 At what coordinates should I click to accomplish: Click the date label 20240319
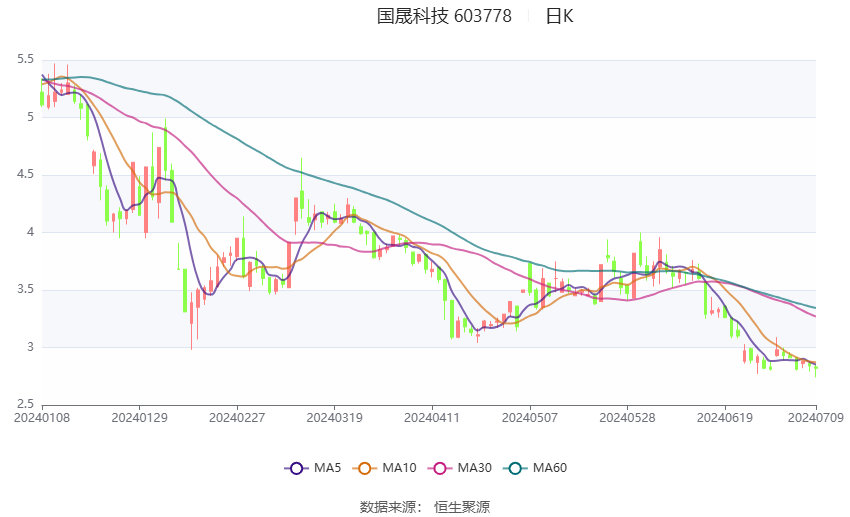334,418
